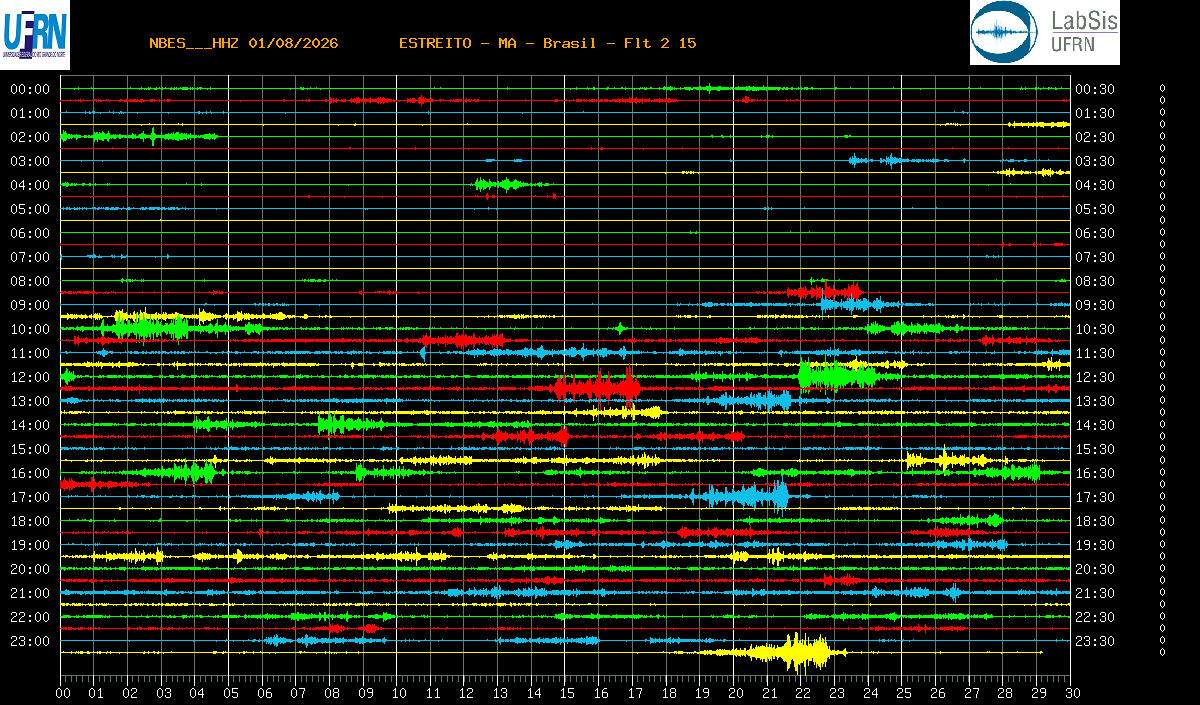The width and height of the screenshot is (1200, 705).
Task: Select minute tick 25 on bottom axis
Action: tap(903, 692)
